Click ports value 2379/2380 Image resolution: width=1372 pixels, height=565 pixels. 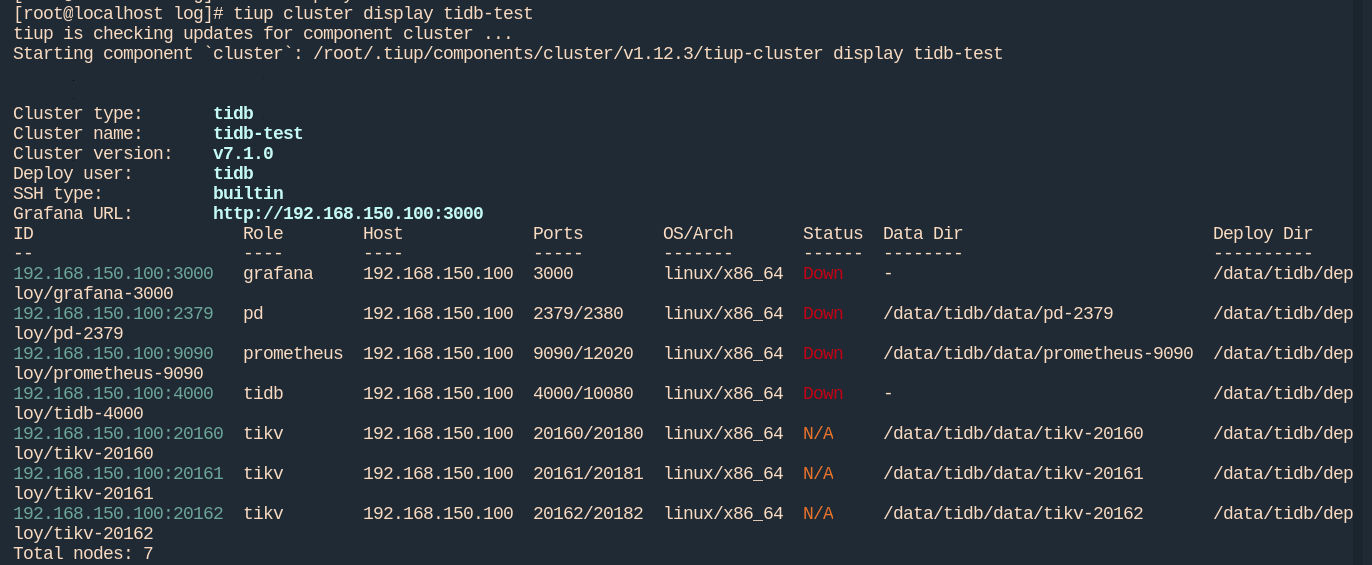click(578, 313)
